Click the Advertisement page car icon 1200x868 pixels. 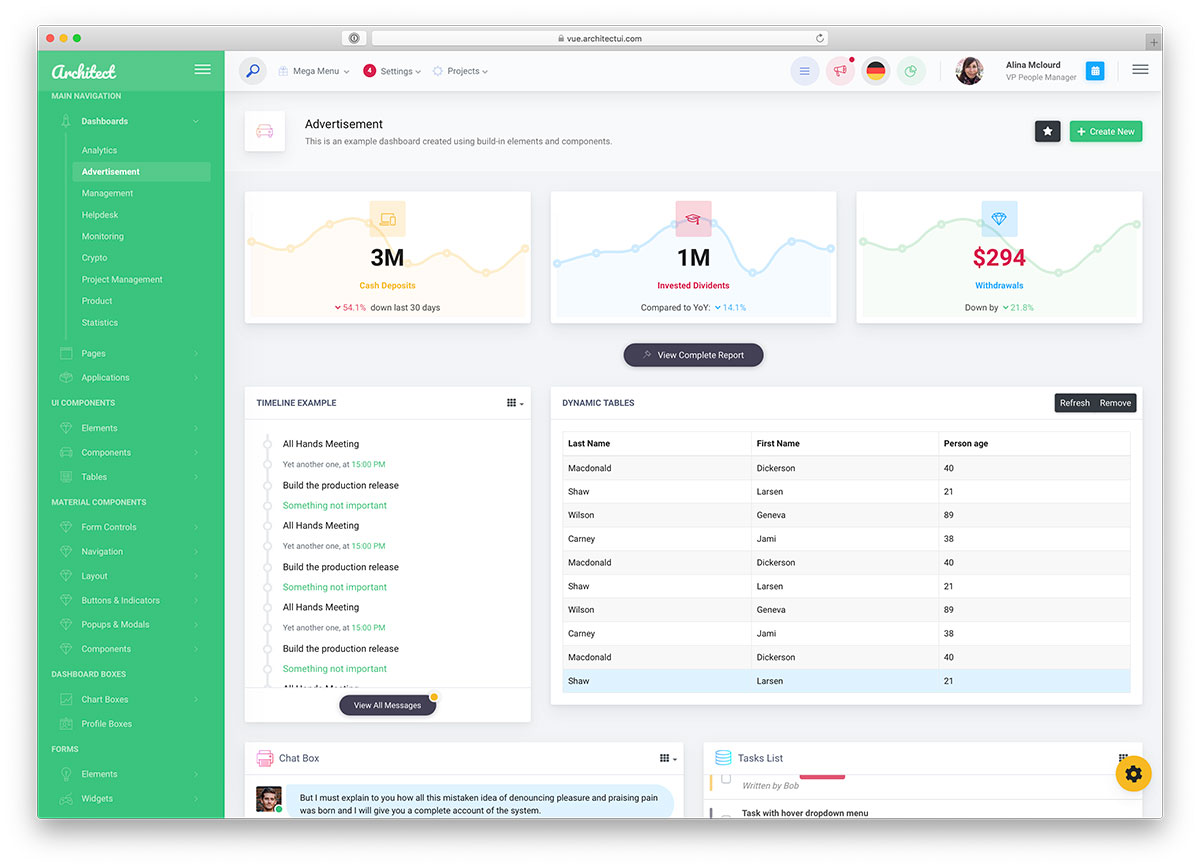click(265, 131)
